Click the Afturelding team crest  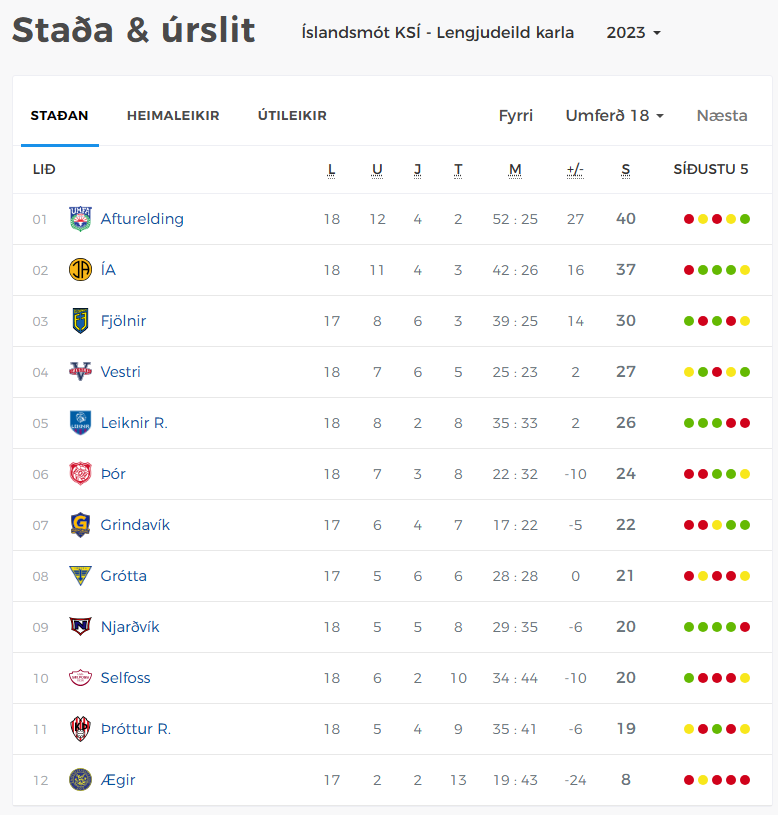pyautogui.click(x=80, y=219)
